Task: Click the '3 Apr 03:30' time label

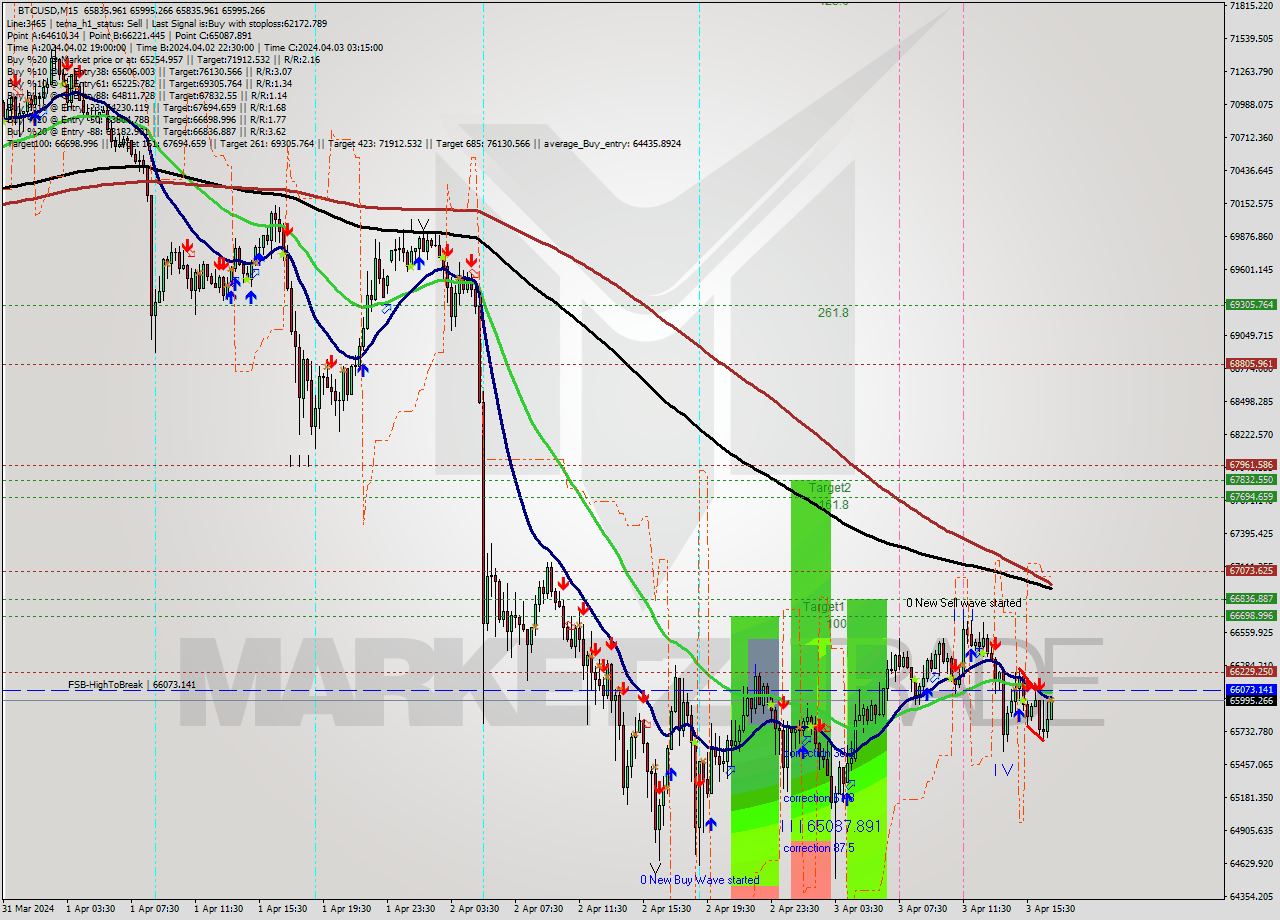Action: pos(859,909)
